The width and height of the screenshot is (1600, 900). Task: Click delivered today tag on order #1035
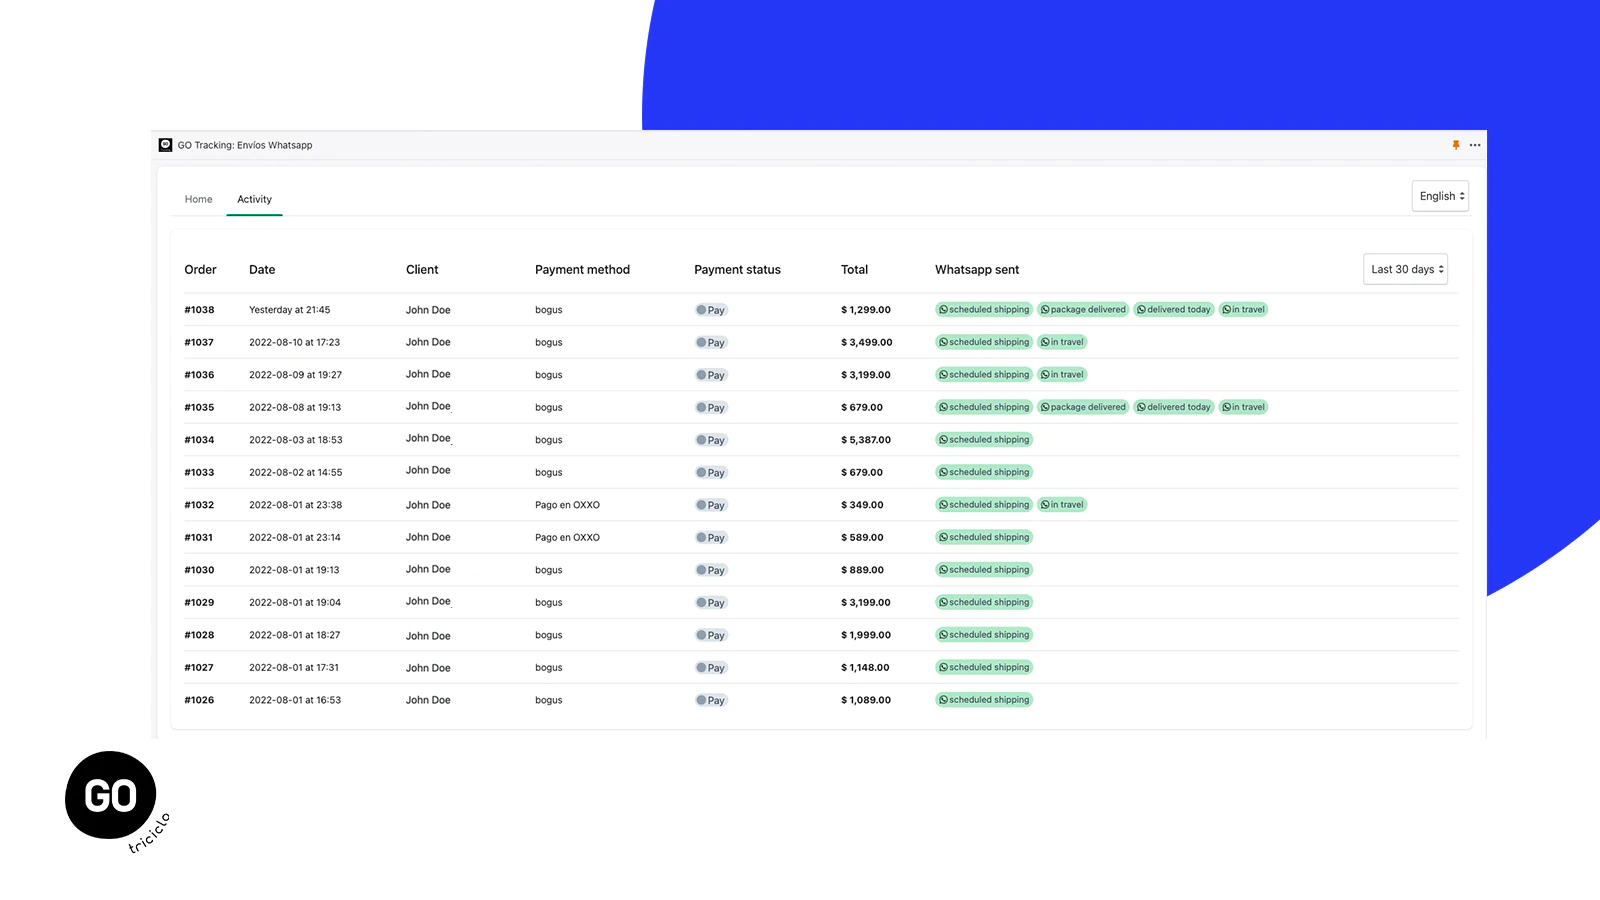pos(1174,407)
